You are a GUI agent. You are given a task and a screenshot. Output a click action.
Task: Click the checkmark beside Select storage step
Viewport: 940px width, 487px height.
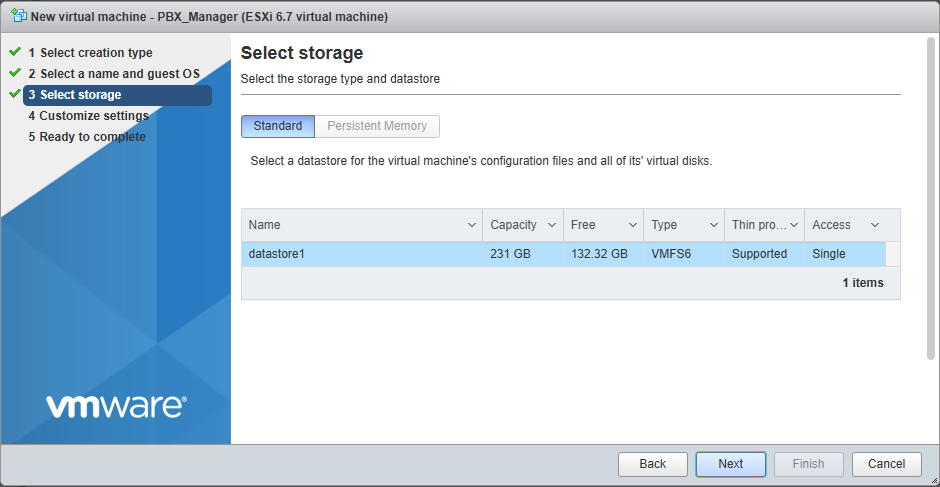pos(15,94)
